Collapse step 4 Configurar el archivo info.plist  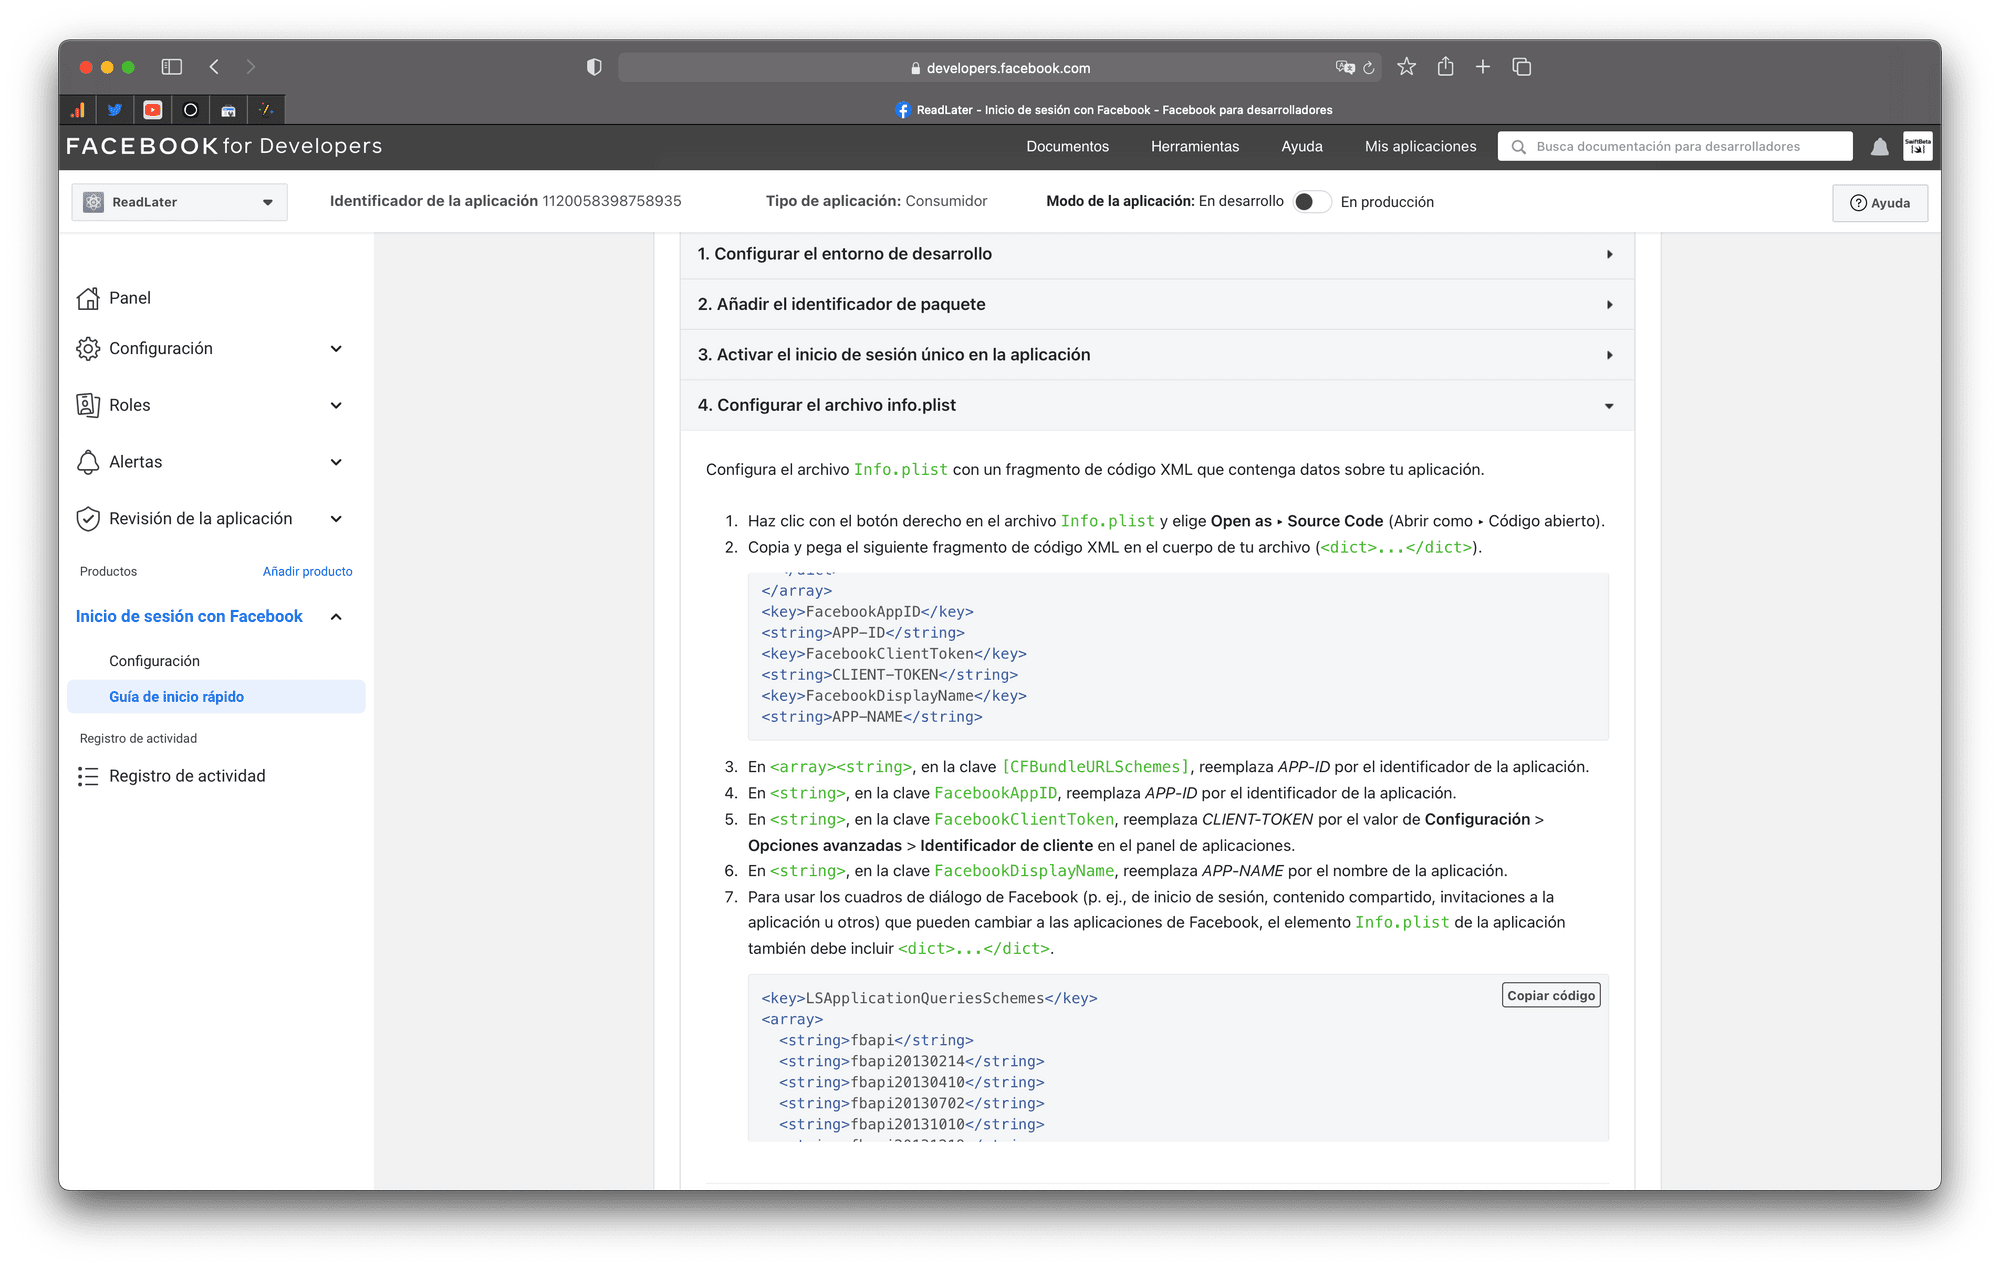[x=1157, y=405]
